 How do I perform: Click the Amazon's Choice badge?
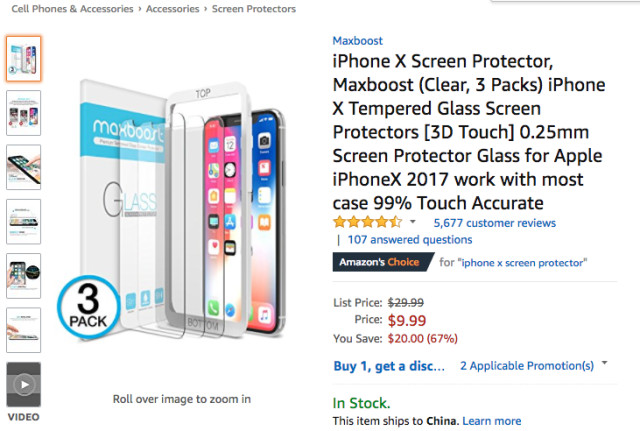[x=381, y=263]
